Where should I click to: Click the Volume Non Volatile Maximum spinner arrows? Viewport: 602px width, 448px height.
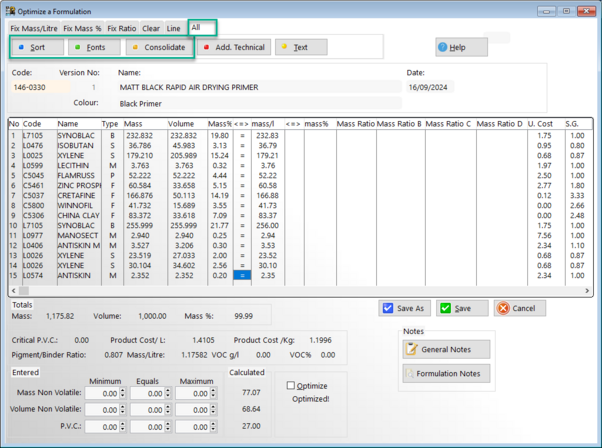click(x=213, y=410)
